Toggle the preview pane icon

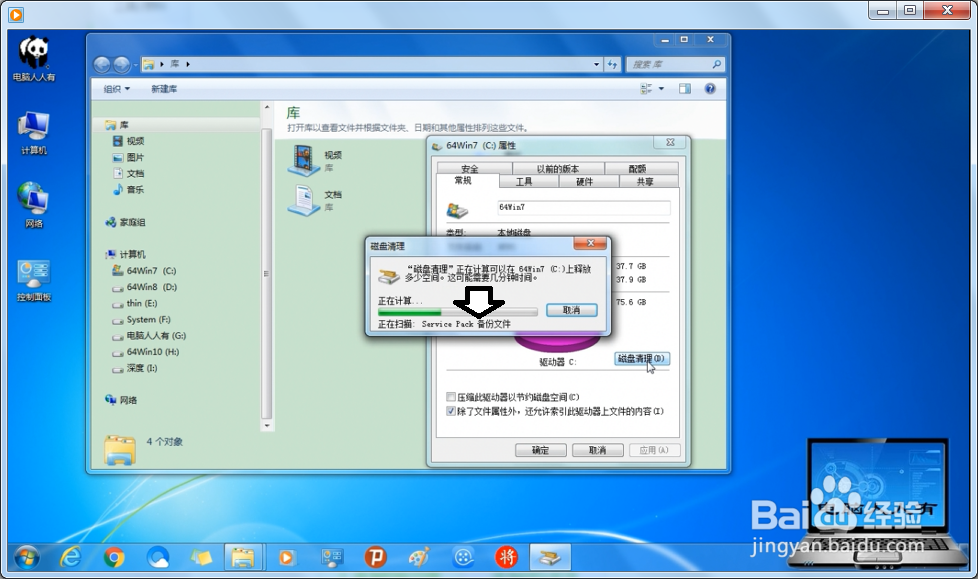point(685,89)
